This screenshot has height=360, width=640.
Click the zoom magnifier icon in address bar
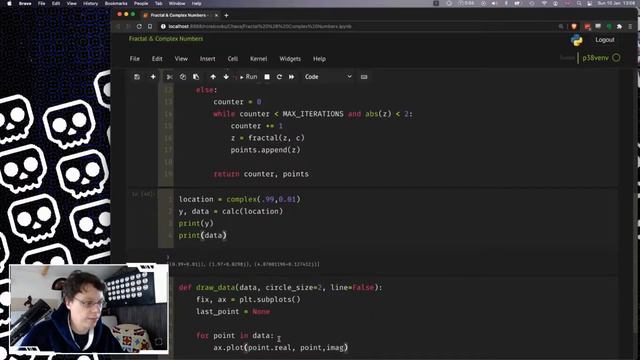[x=561, y=27]
